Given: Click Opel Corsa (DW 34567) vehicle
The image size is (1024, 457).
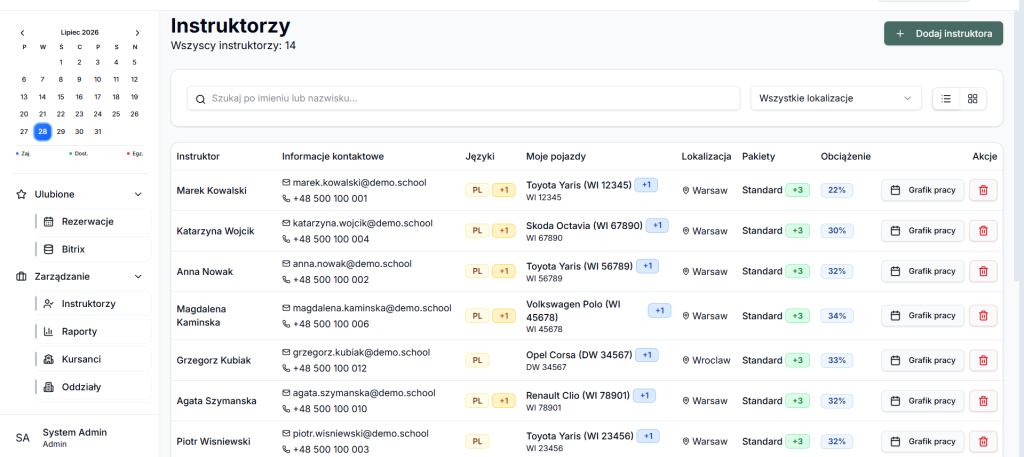Looking at the screenshot, I should click(579, 355).
